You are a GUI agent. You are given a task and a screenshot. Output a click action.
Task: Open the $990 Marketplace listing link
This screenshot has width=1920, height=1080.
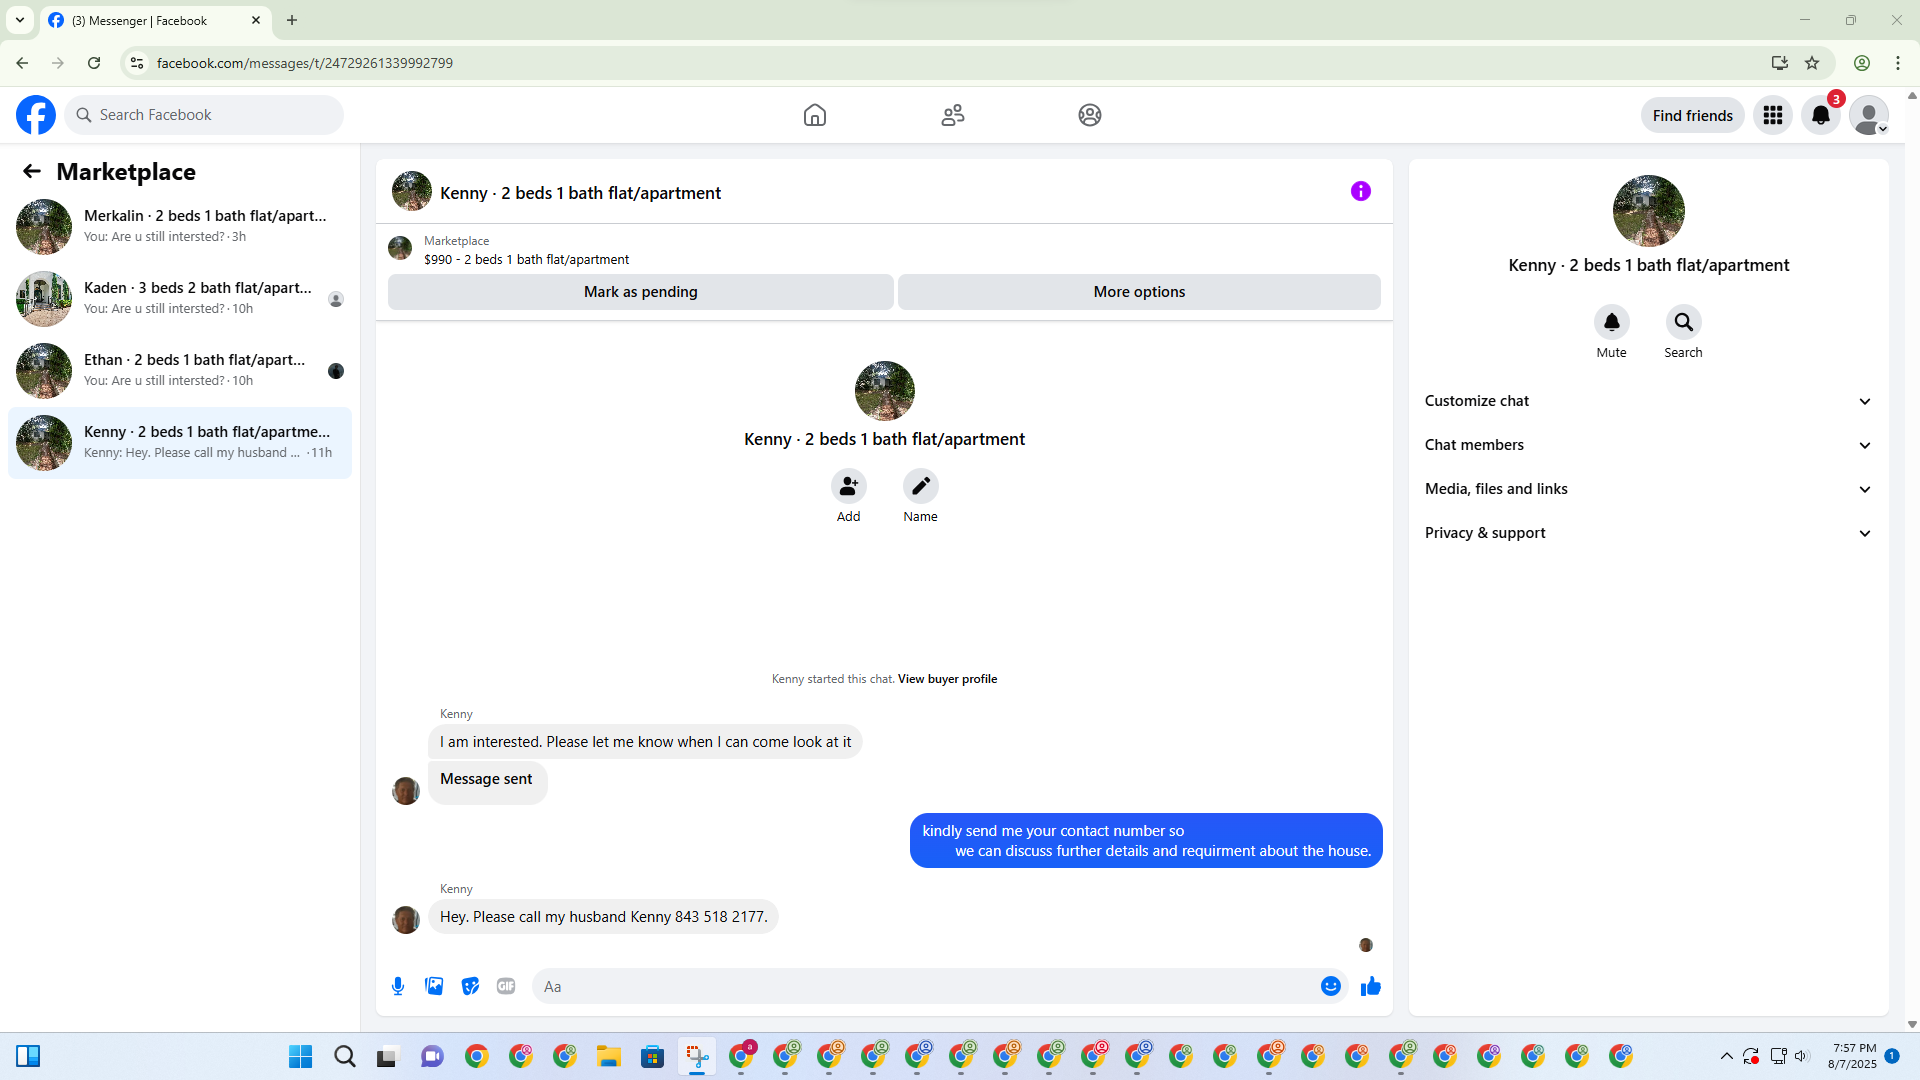[526, 260]
